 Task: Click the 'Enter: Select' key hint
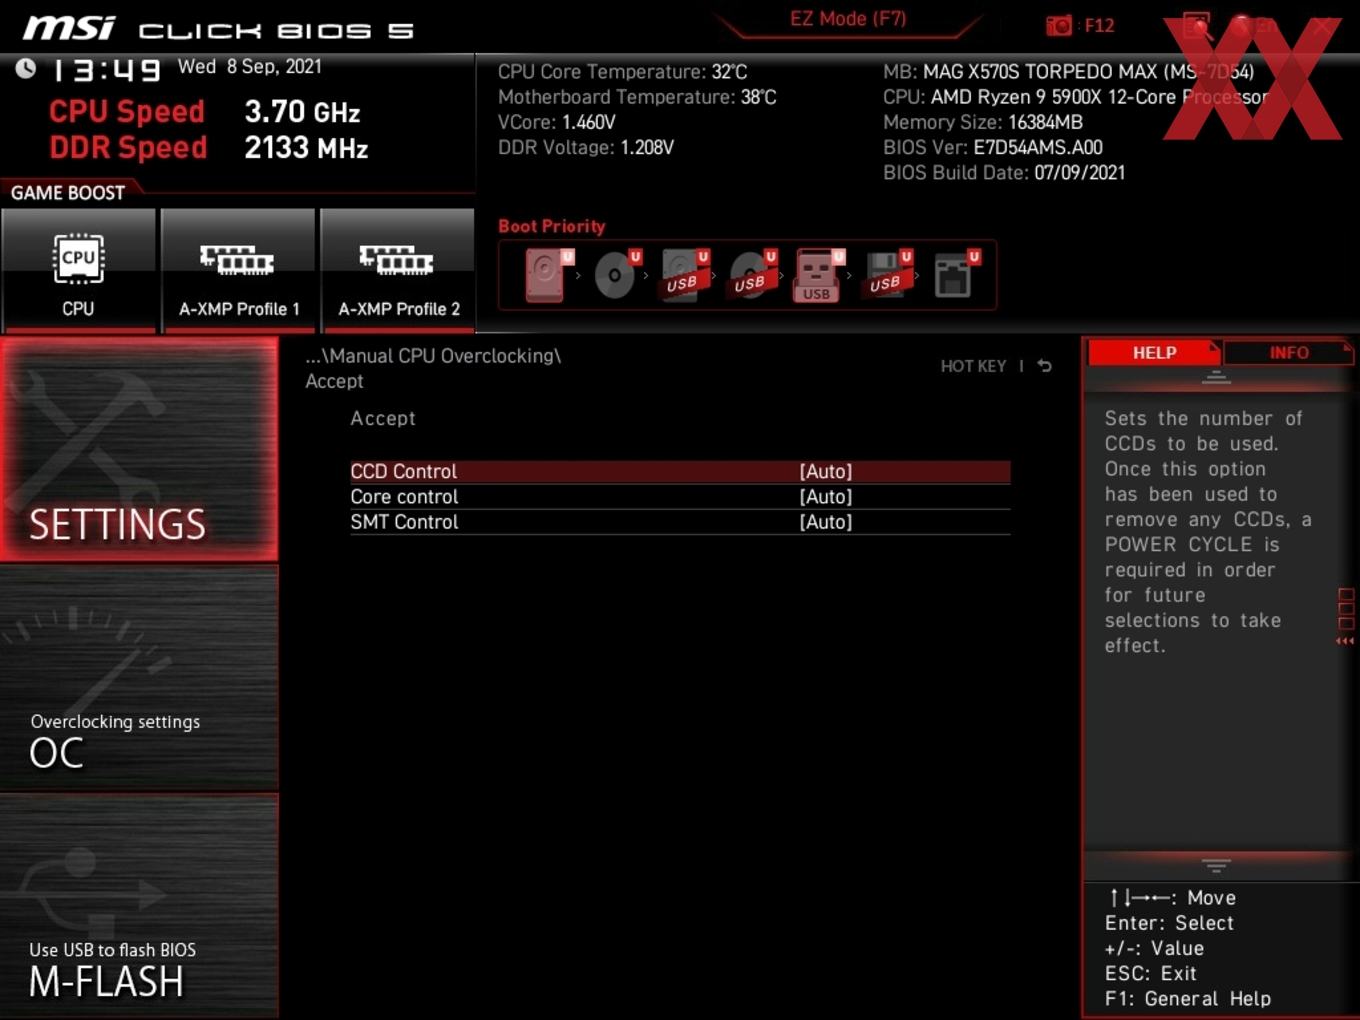point(1169,923)
